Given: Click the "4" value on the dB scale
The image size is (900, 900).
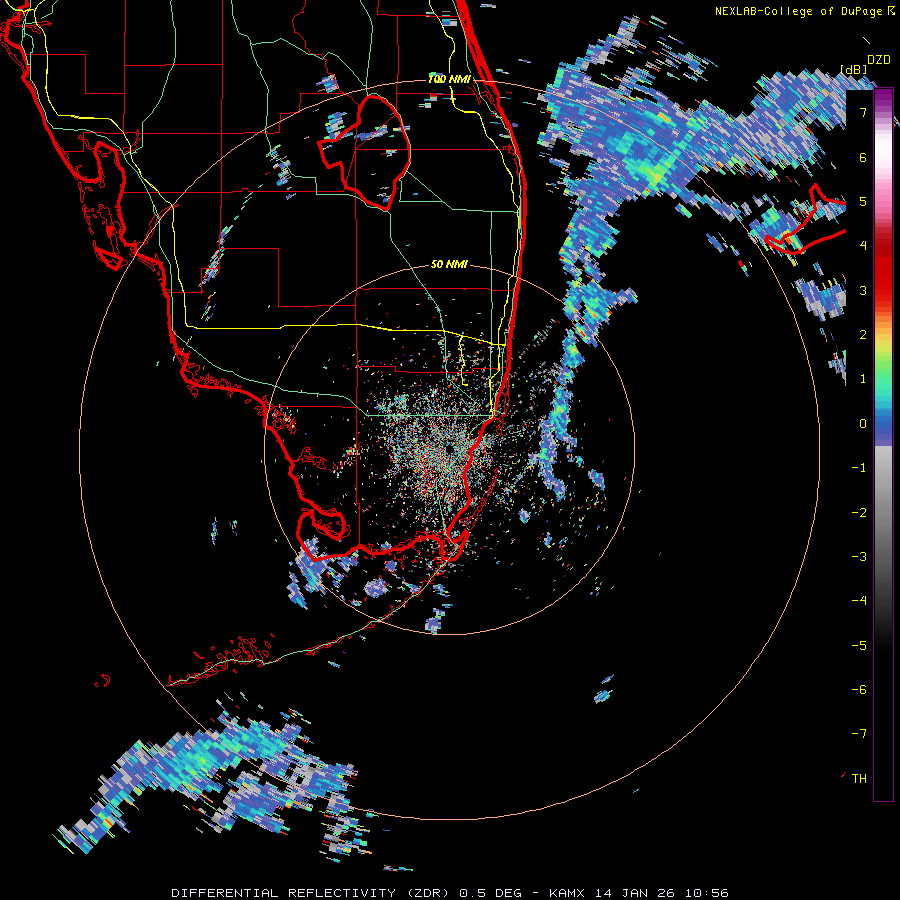Looking at the screenshot, I should pyautogui.click(x=863, y=246).
